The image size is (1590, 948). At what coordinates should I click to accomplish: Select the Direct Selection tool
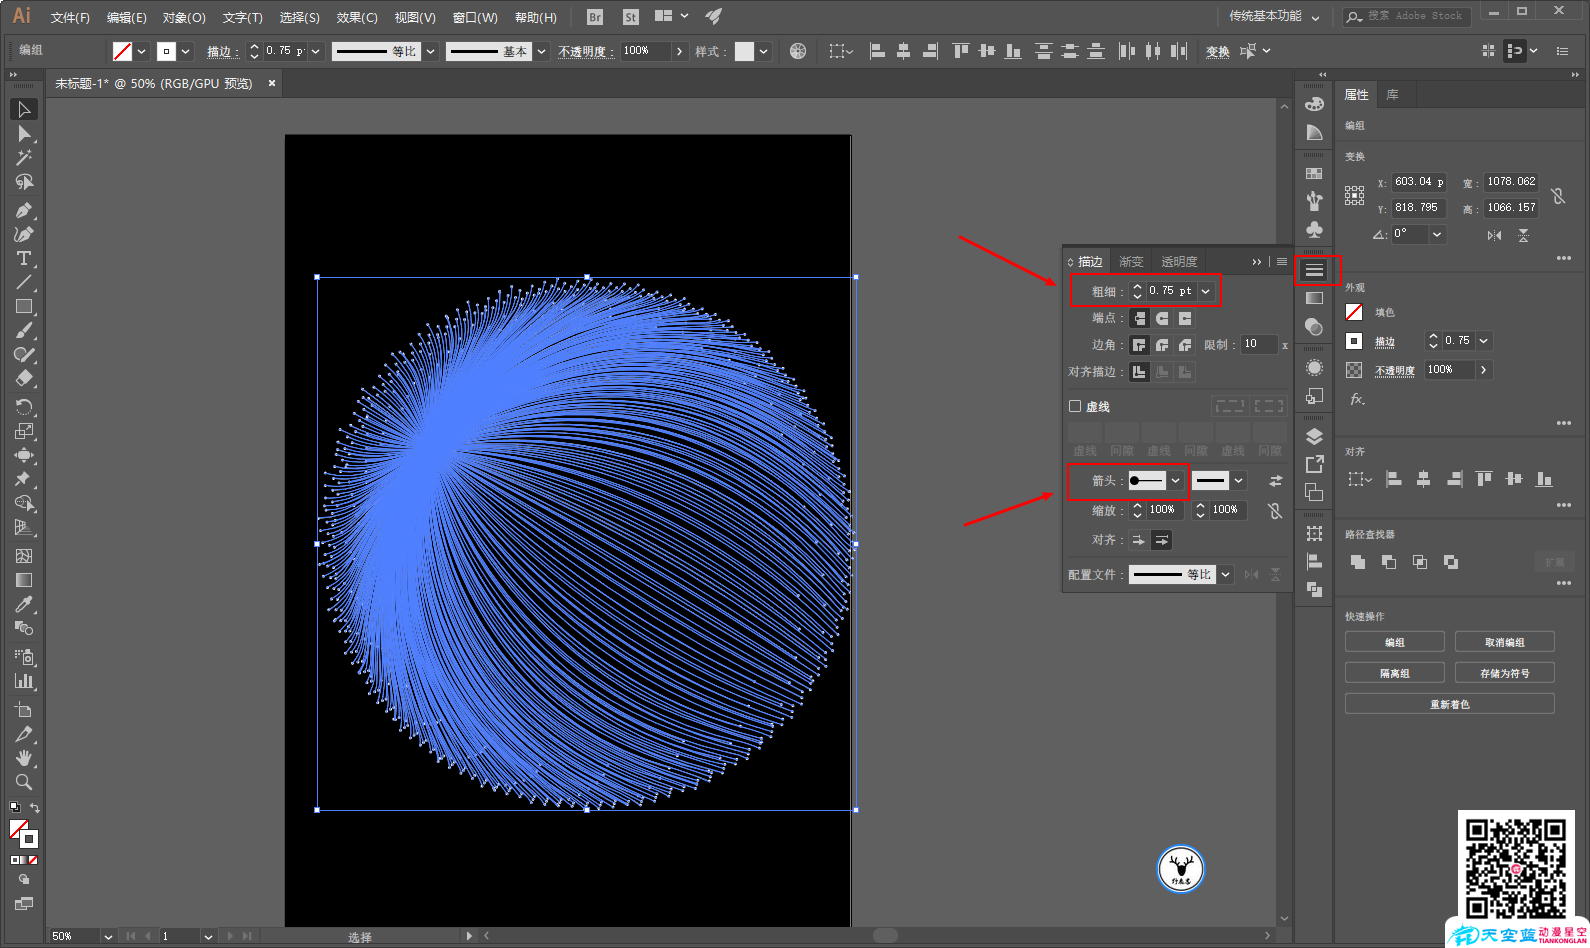24,133
